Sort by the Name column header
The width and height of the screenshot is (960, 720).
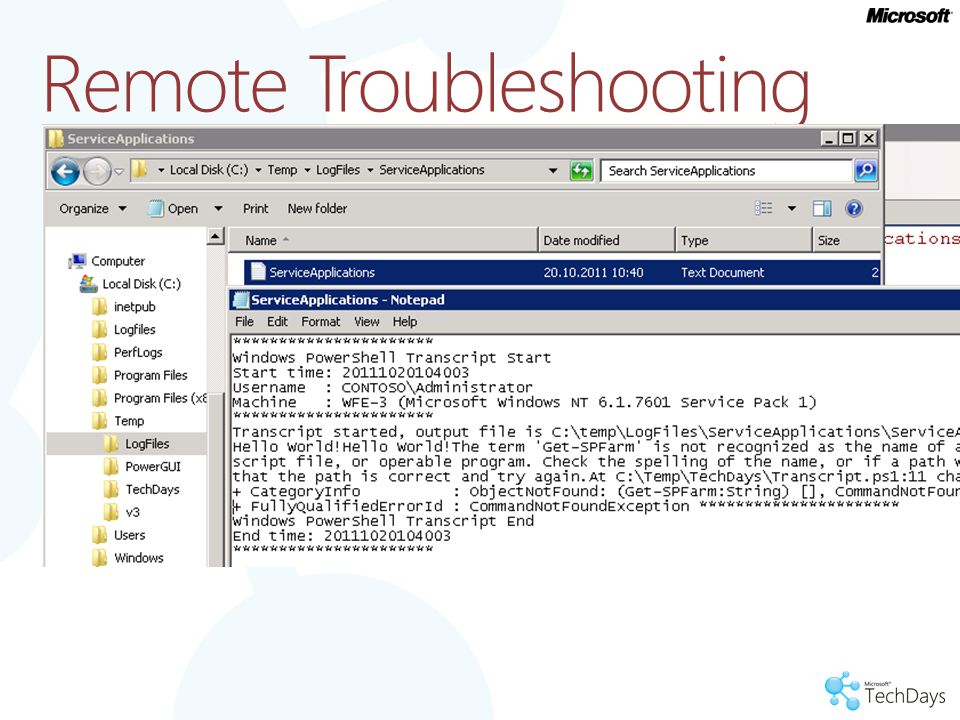[x=384, y=241]
